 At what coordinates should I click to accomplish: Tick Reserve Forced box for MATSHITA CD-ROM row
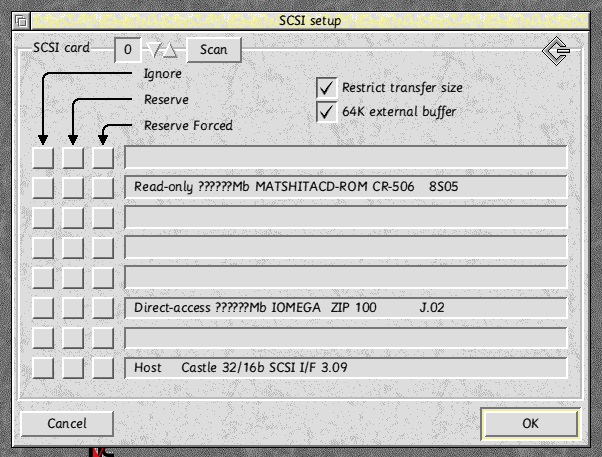click(x=103, y=187)
